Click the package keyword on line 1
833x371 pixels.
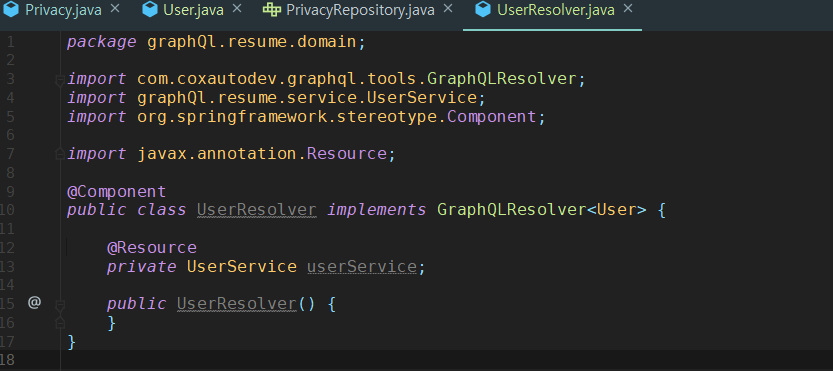101,43
